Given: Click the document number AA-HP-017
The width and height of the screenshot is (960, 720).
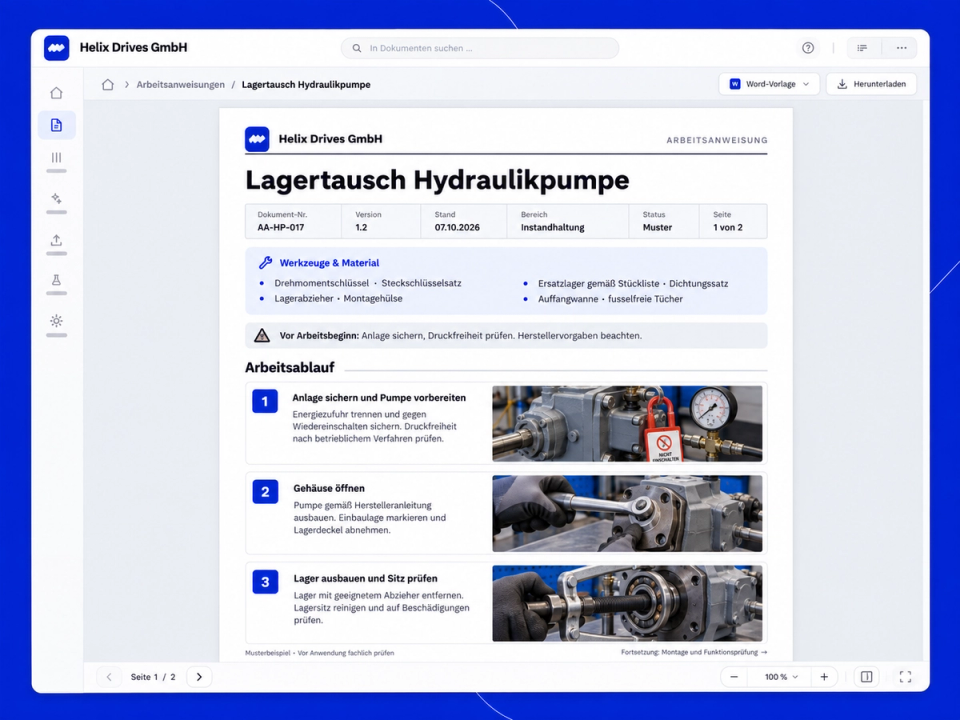Looking at the screenshot, I should [x=281, y=227].
